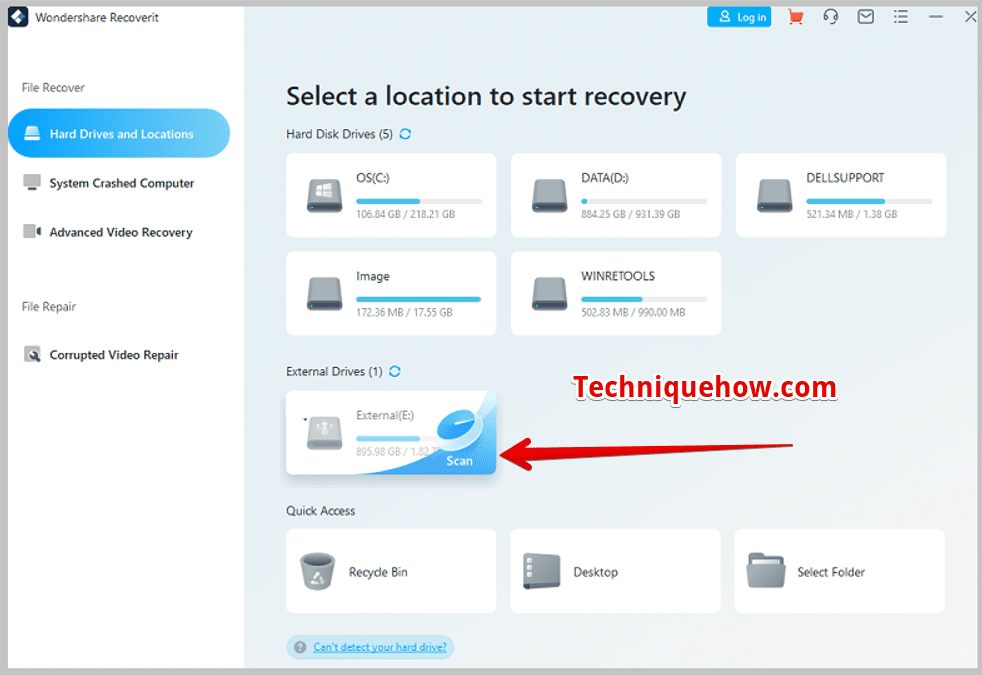Click the "DELLSUPPORT" drive name
982x675 pixels.
(845, 178)
